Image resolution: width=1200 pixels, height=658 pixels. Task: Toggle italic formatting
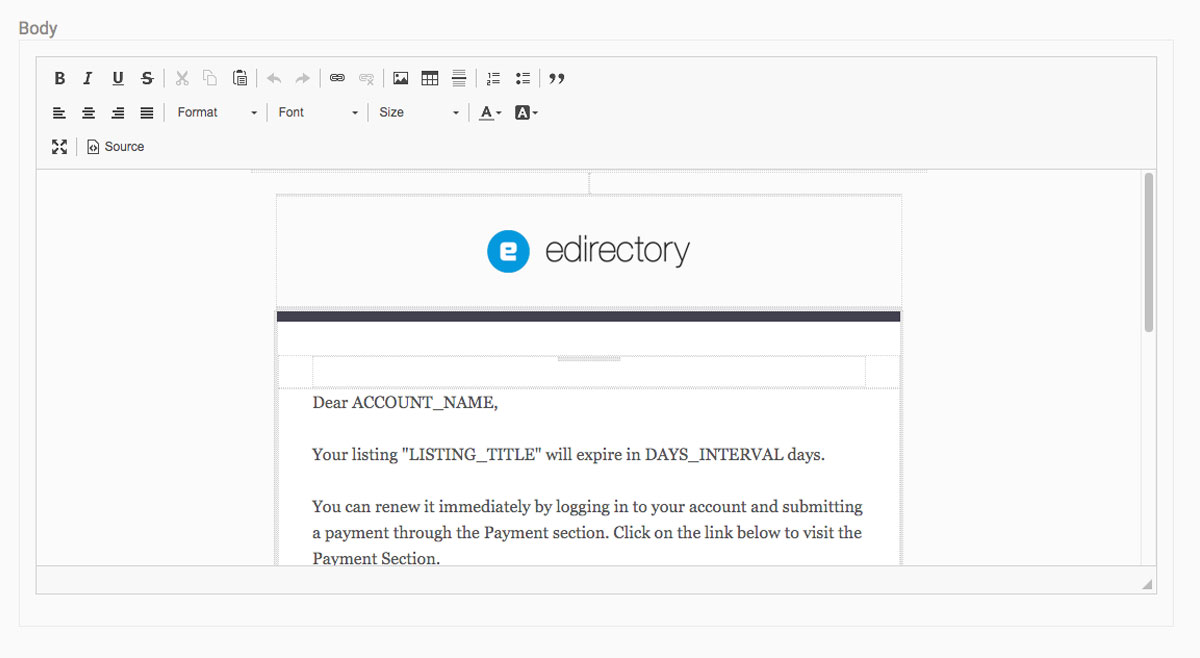(x=88, y=78)
